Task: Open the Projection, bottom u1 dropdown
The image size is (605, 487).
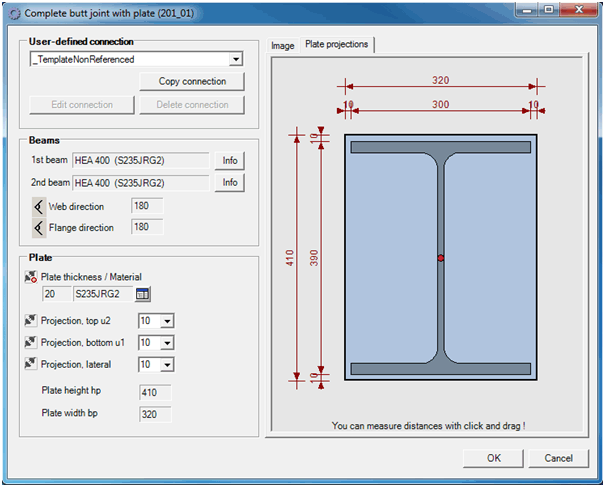Action: 166,343
